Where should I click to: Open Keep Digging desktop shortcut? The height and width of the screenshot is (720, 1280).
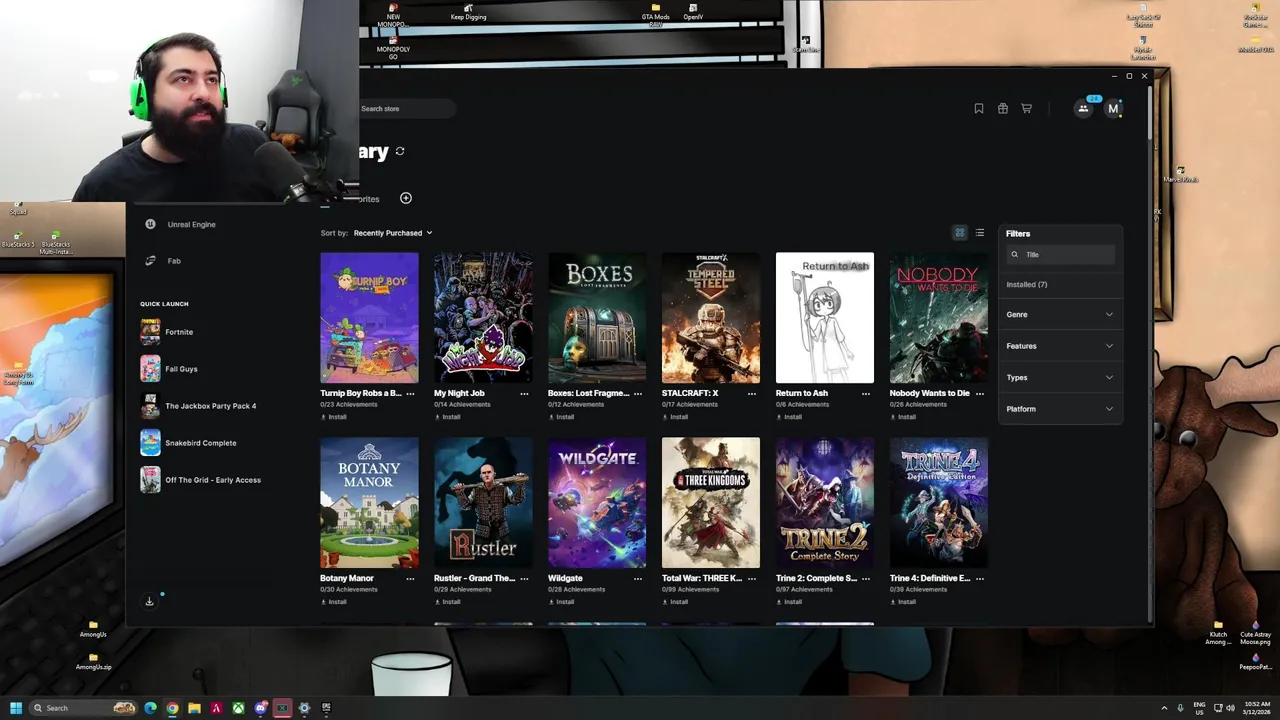(x=468, y=12)
